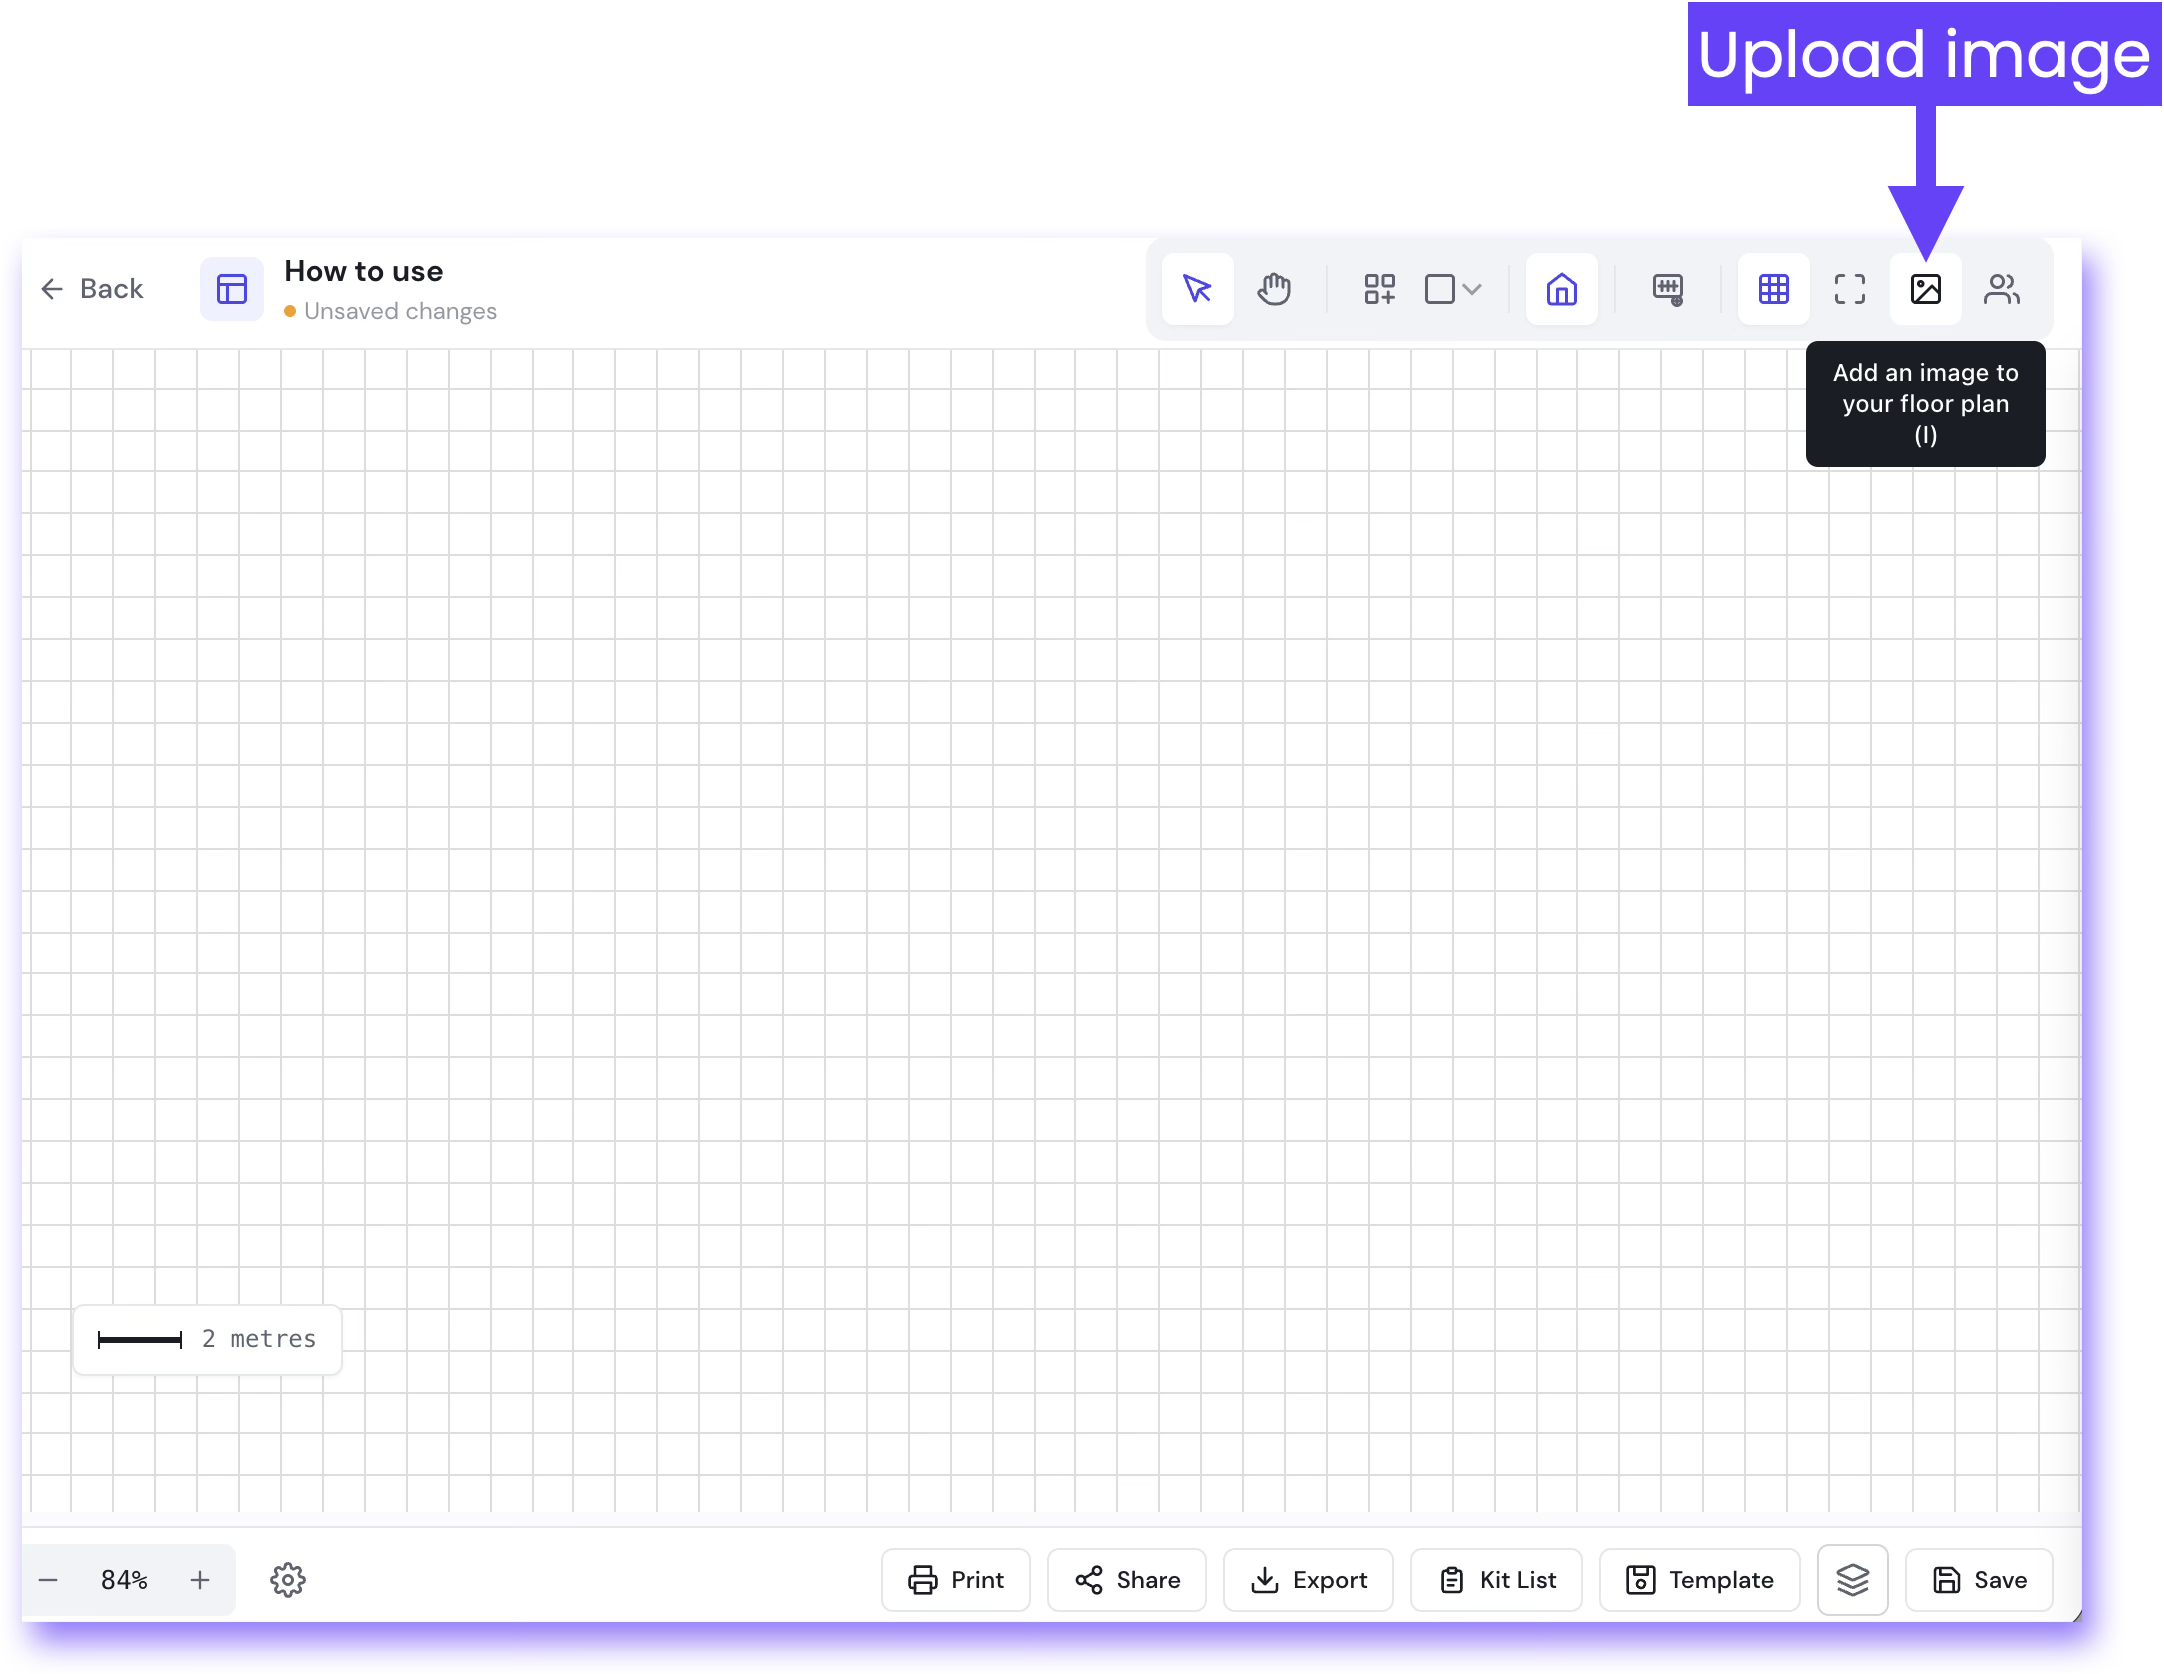Select the pointer select tool
This screenshot has height=1674, width=2164.
[1197, 289]
